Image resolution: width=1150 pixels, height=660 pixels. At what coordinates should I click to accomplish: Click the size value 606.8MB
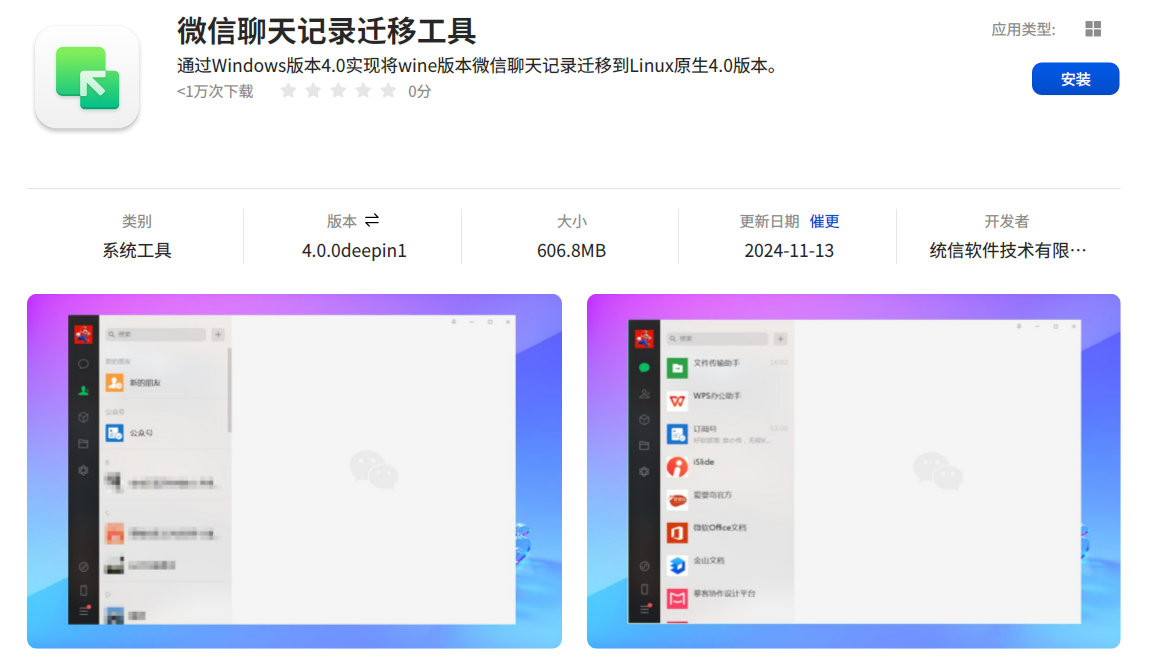pos(571,251)
